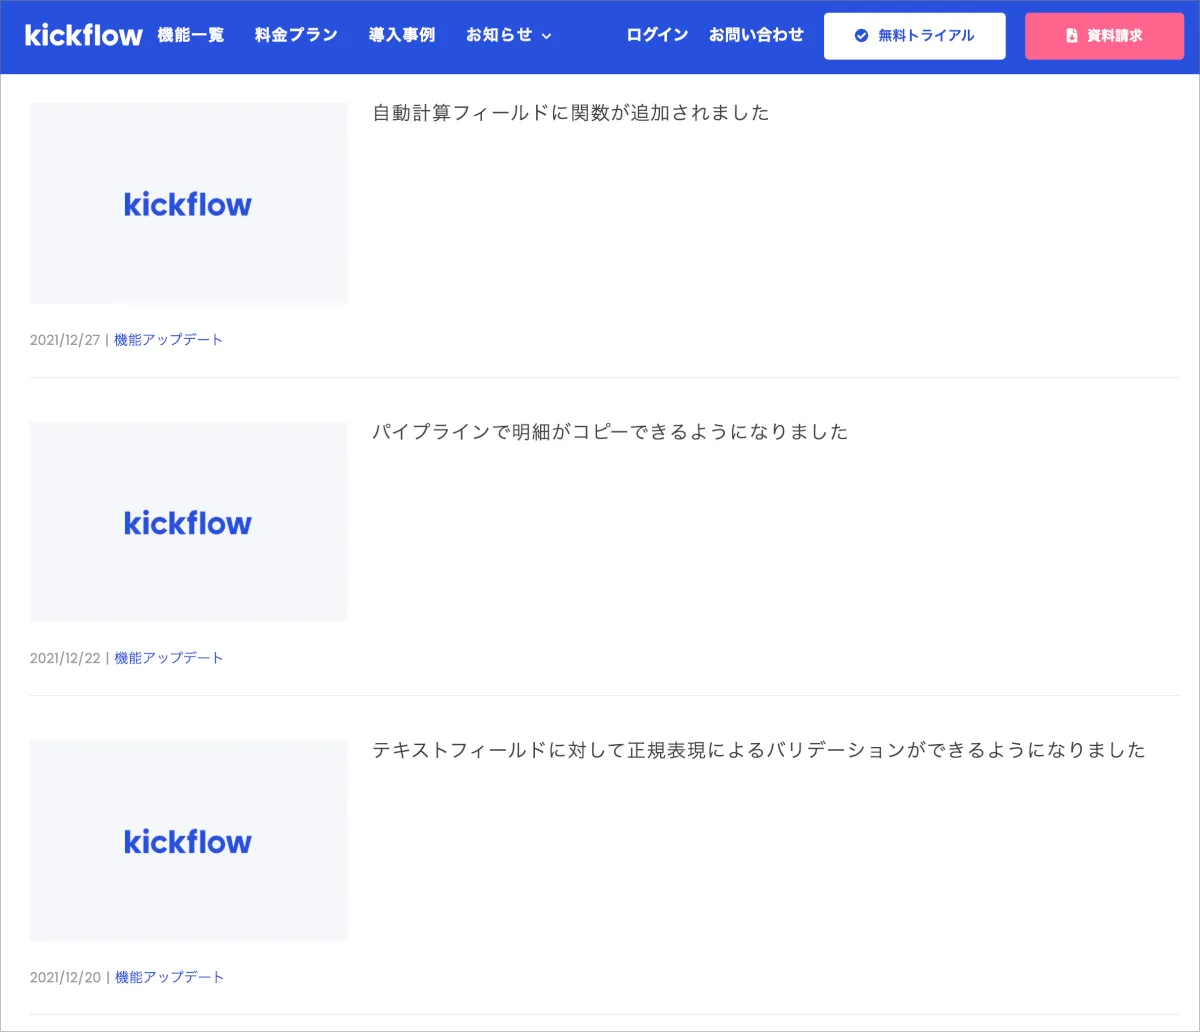Click the 機能アップデート tag dated 2021/12/27
This screenshot has width=1200, height=1032.
pyautogui.click(x=169, y=340)
